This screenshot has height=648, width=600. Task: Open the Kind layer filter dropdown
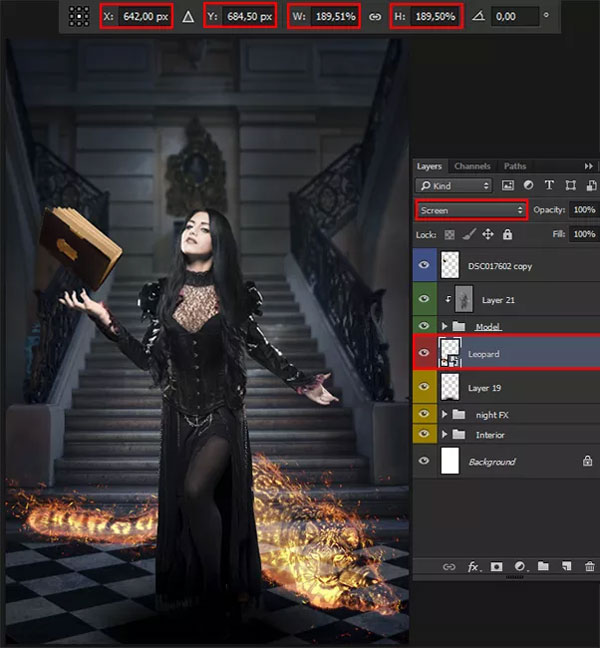coord(455,186)
